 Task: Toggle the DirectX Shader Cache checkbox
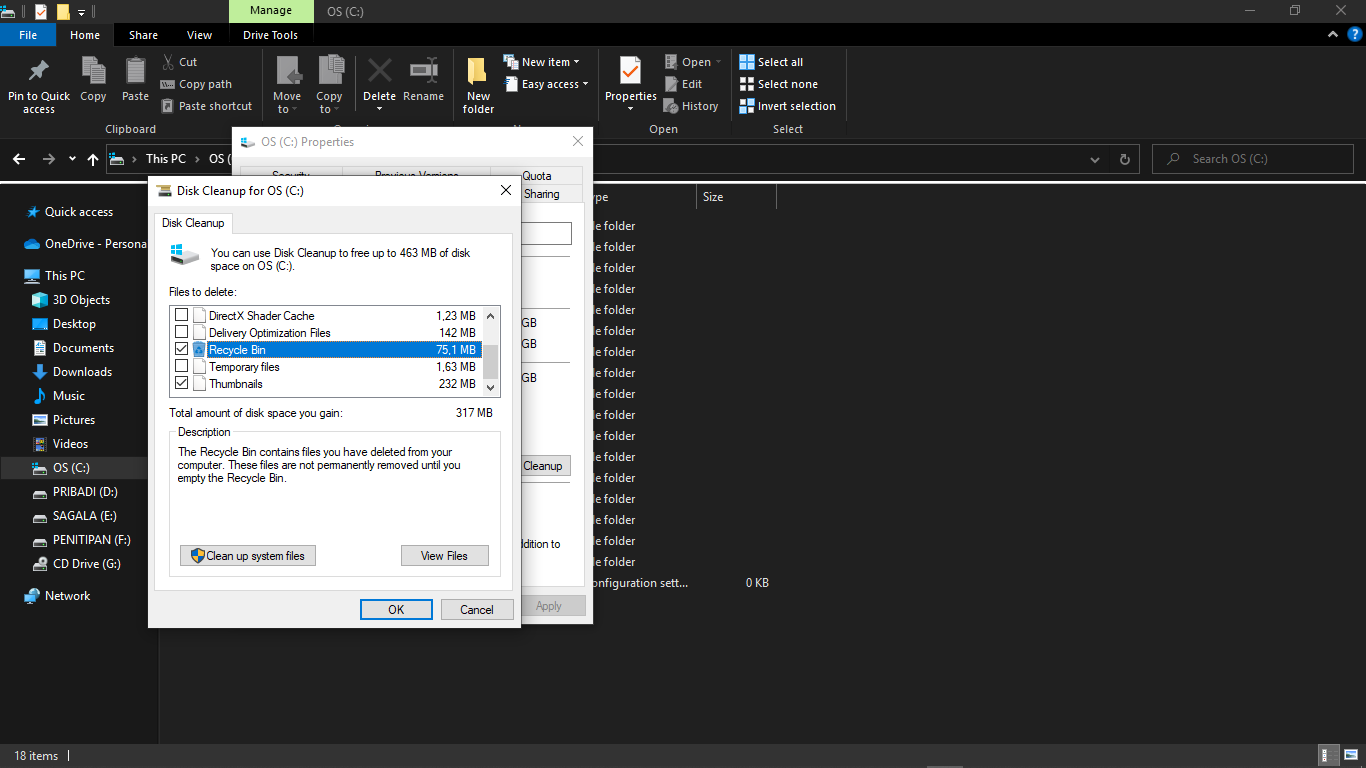click(182, 315)
